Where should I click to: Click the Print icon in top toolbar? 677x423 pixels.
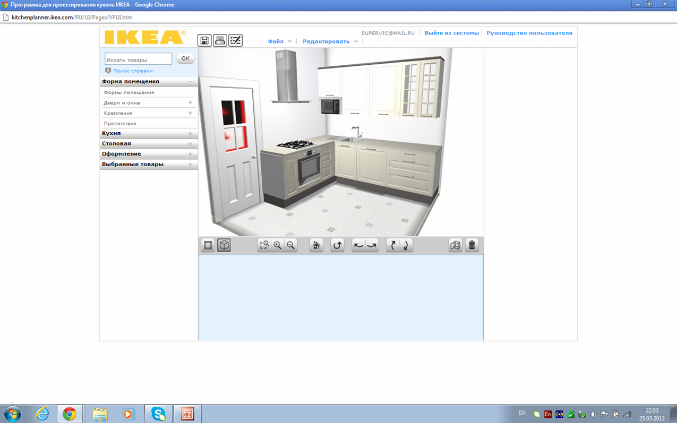coord(220,40)
